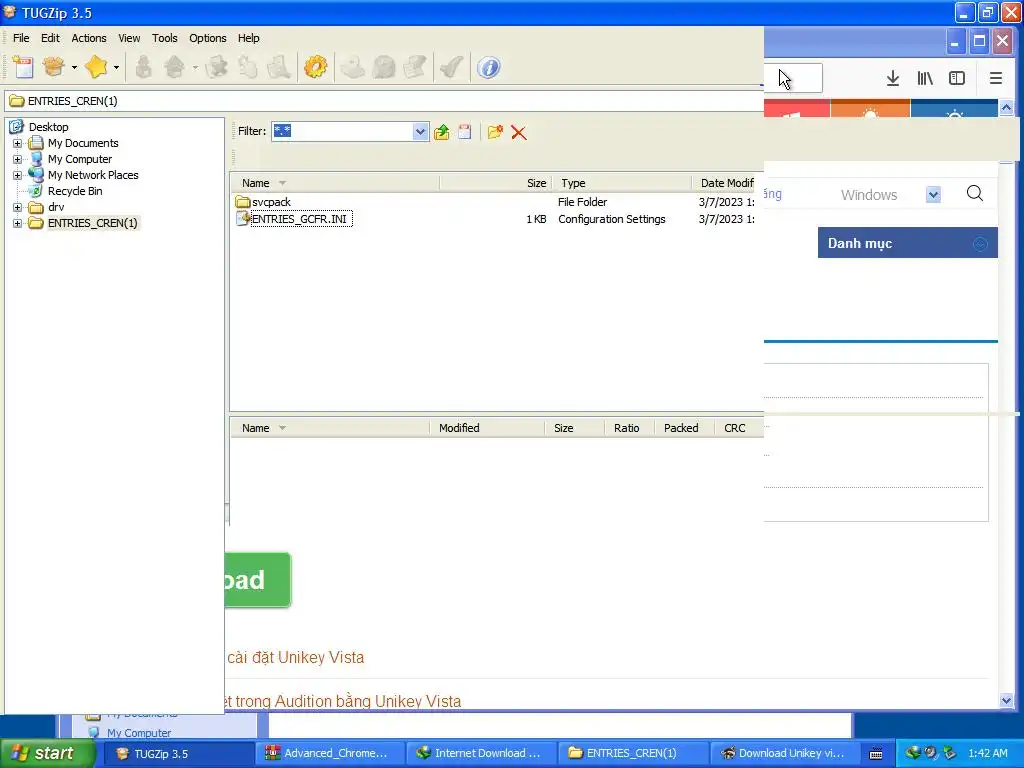Click the keyboard language bar icon in taskbar
The width and height of the screenshot is (1024, 768).
pos(876,754)
